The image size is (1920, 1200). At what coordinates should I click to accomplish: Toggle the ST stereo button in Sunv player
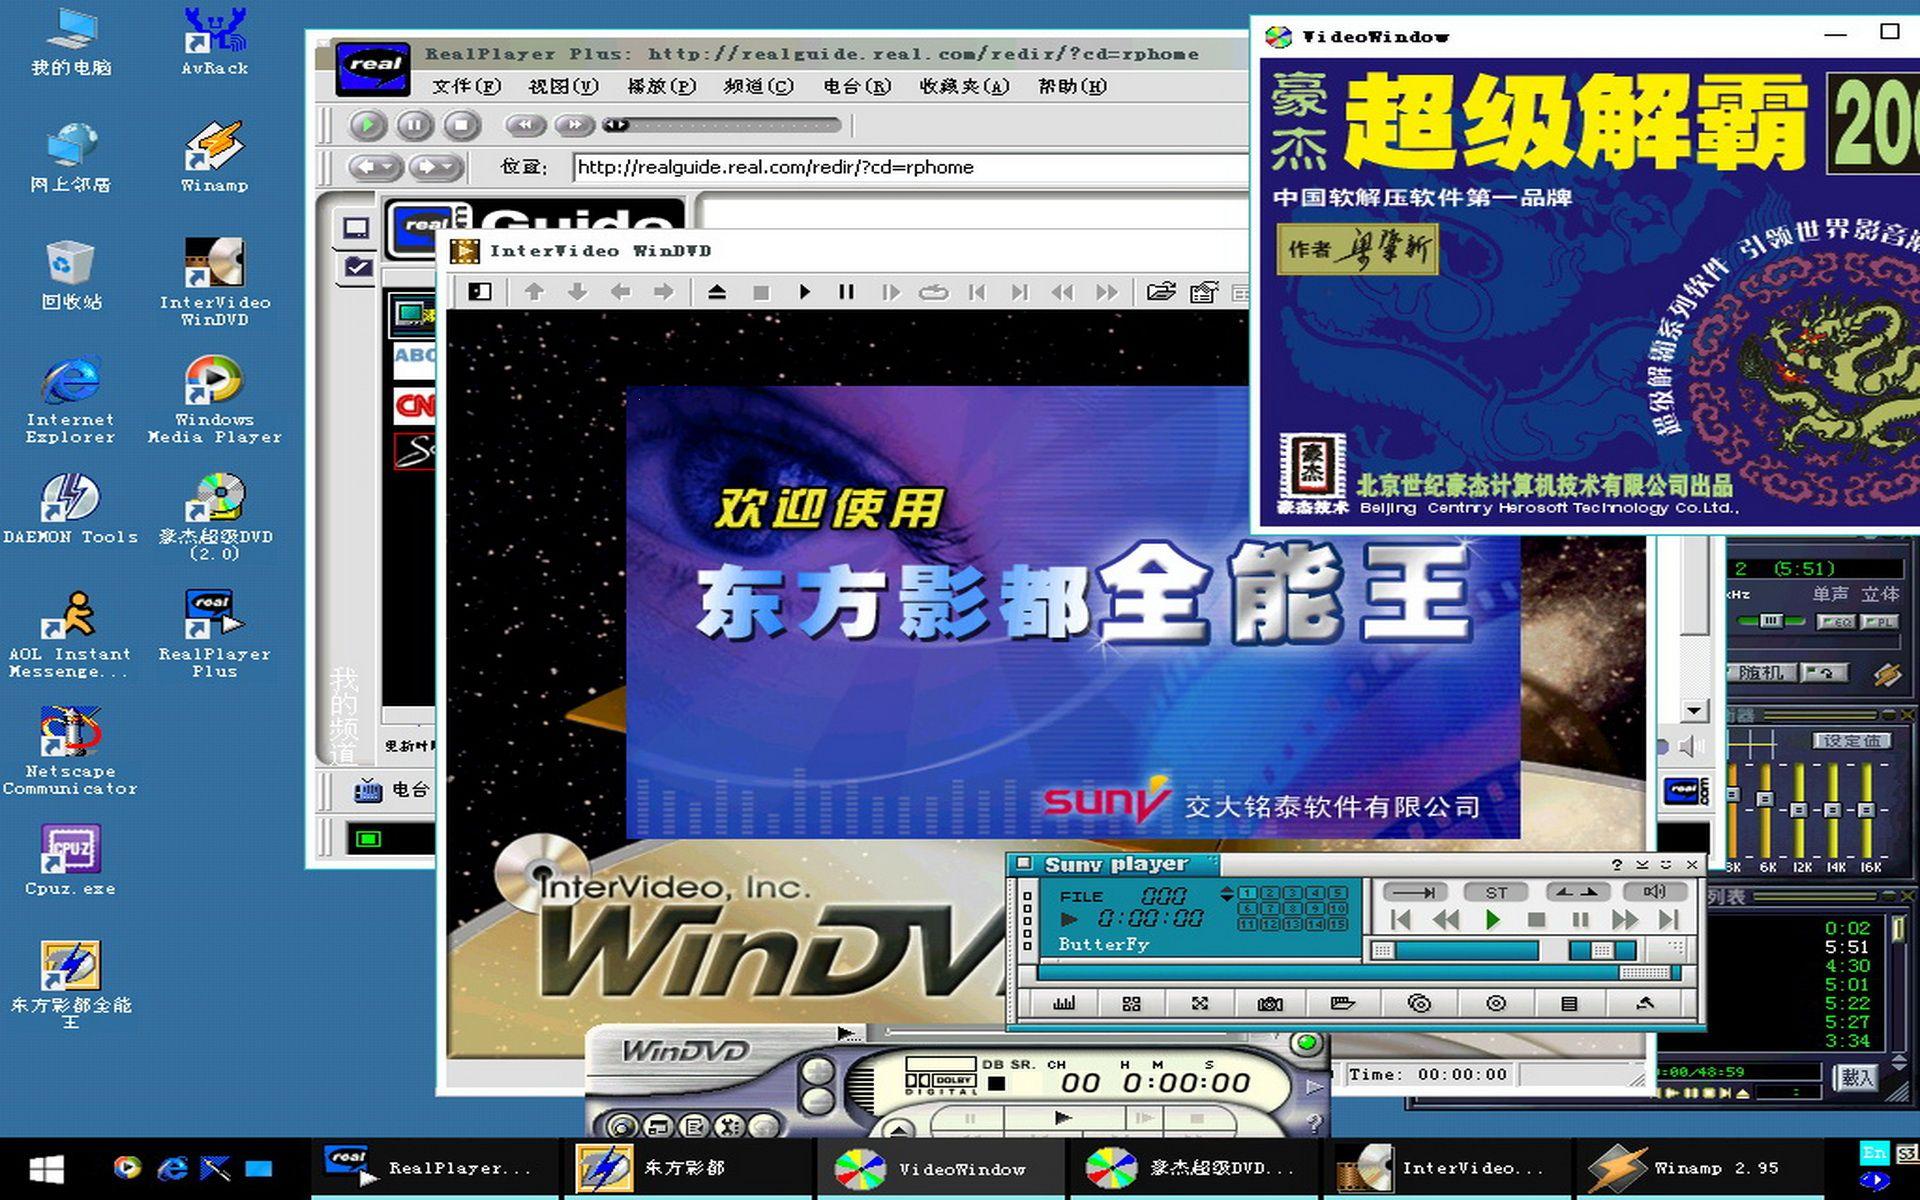[x=1496, y=892]
